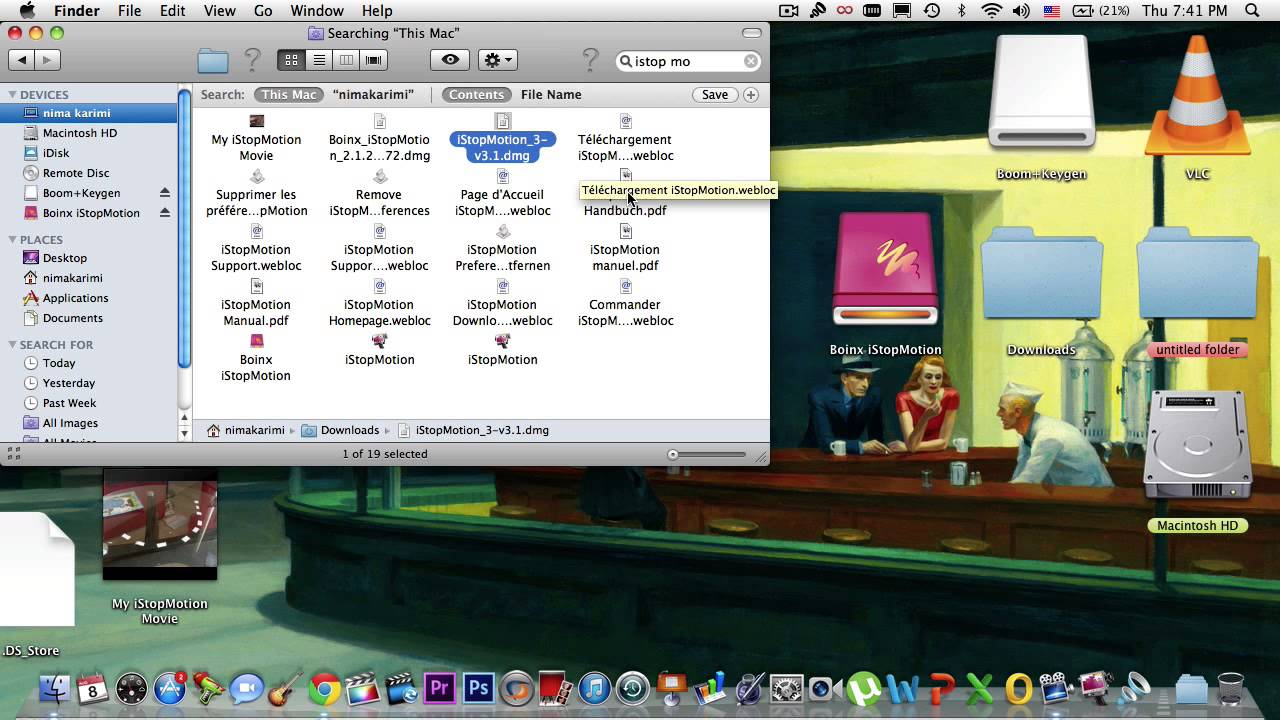Open the Edit menu
The width and height of the screenshot is (1280, 720).
point(172,11)
